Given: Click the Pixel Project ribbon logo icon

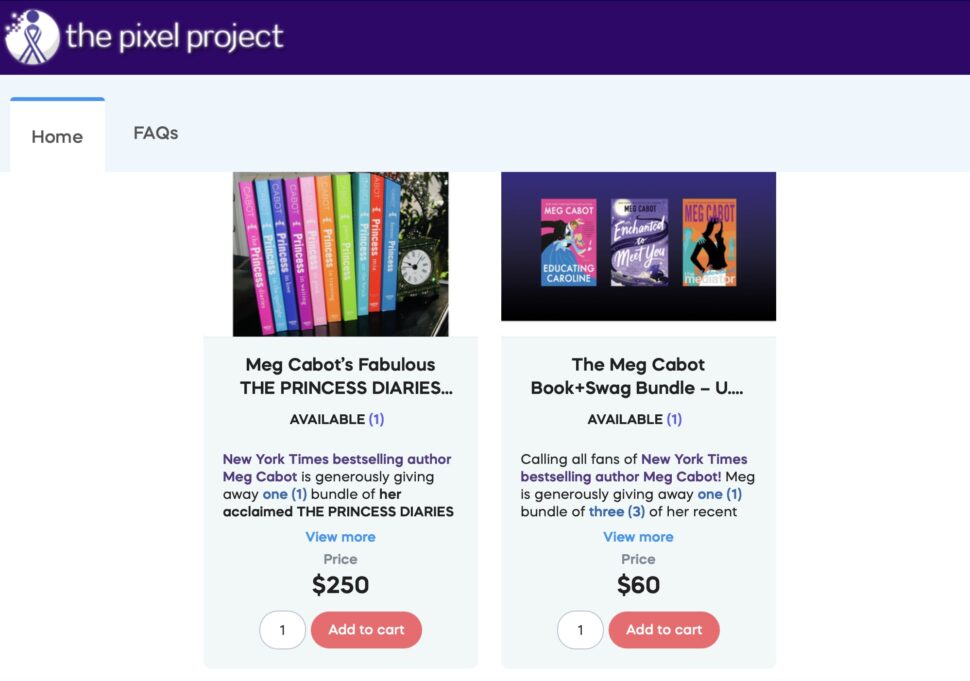Looking at the screenshot, I should (x=32, y=37).
